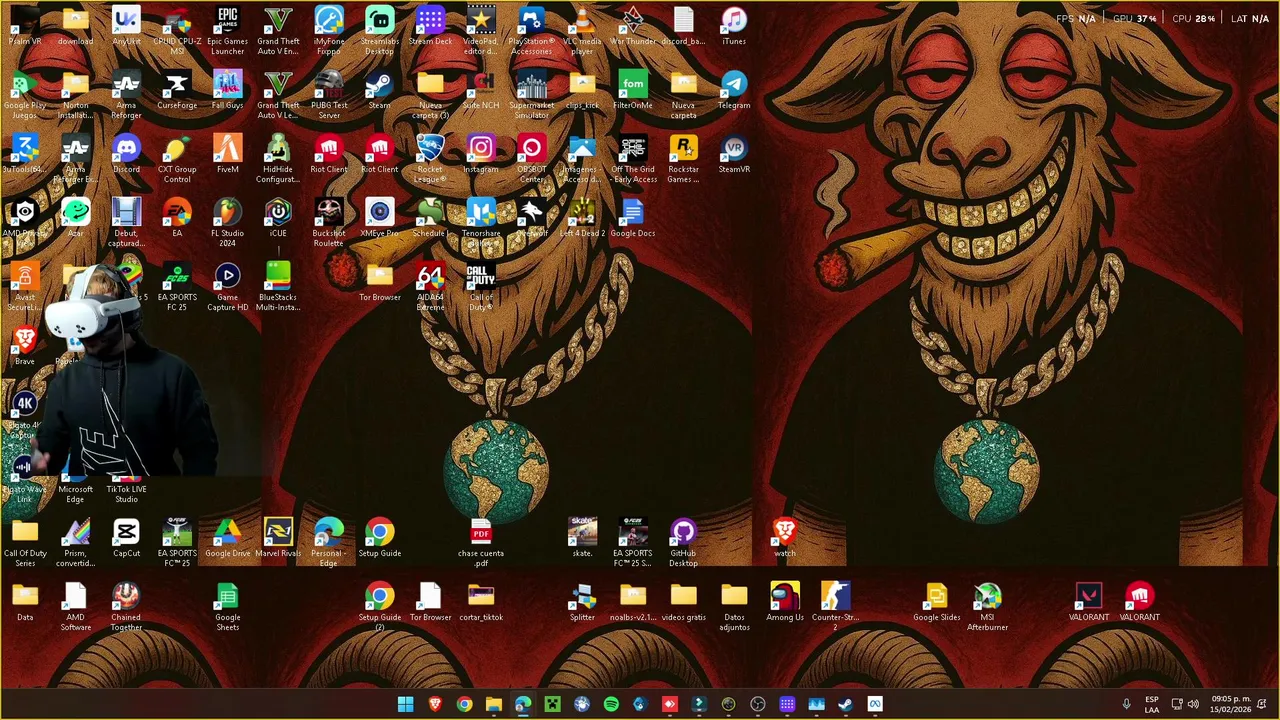1280x720 pixels.
Task: Open volume control in system tray
Action: (x=1193, y=704)
